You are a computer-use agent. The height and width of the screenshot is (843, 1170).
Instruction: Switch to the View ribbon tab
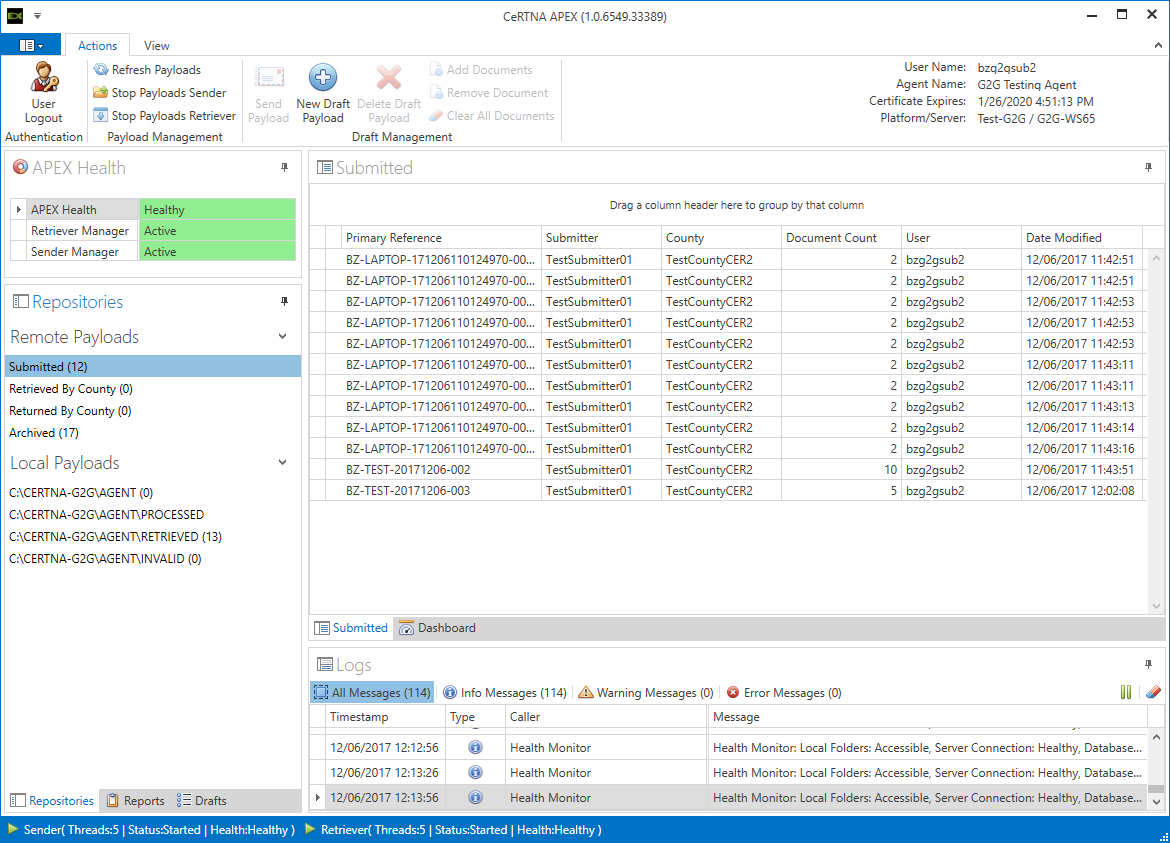click(x=156, y=45)
